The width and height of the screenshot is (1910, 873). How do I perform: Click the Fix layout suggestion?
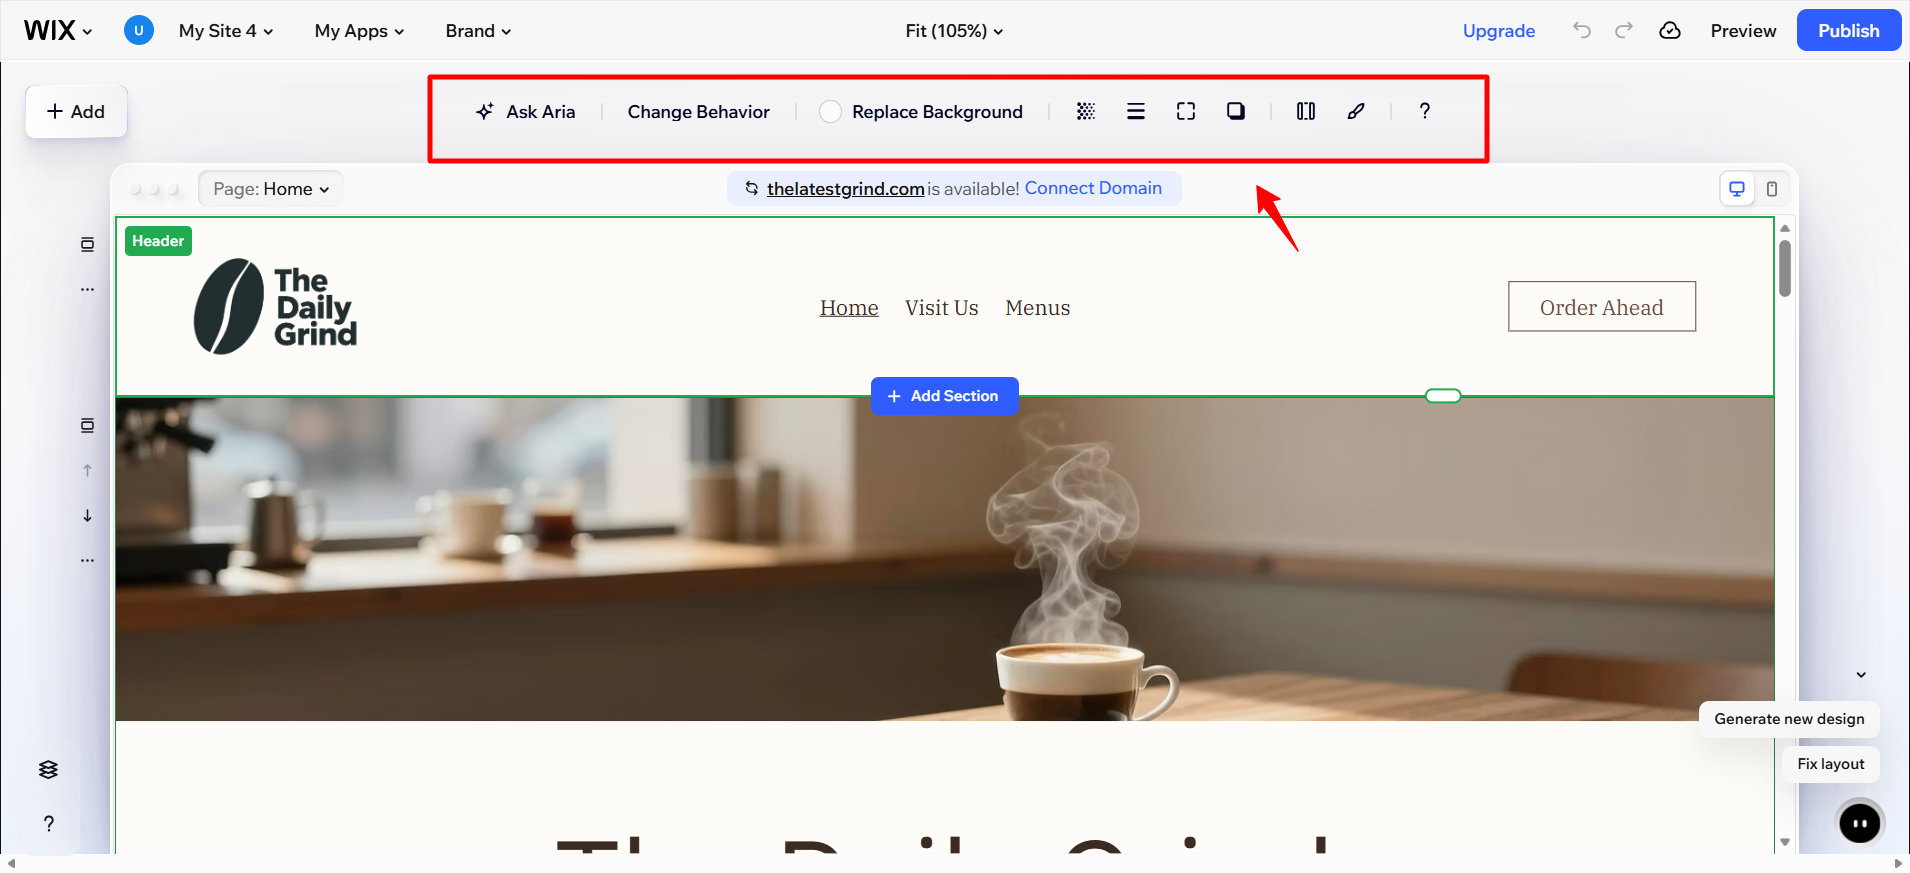pyautogui.click(x=1831, y=764)
